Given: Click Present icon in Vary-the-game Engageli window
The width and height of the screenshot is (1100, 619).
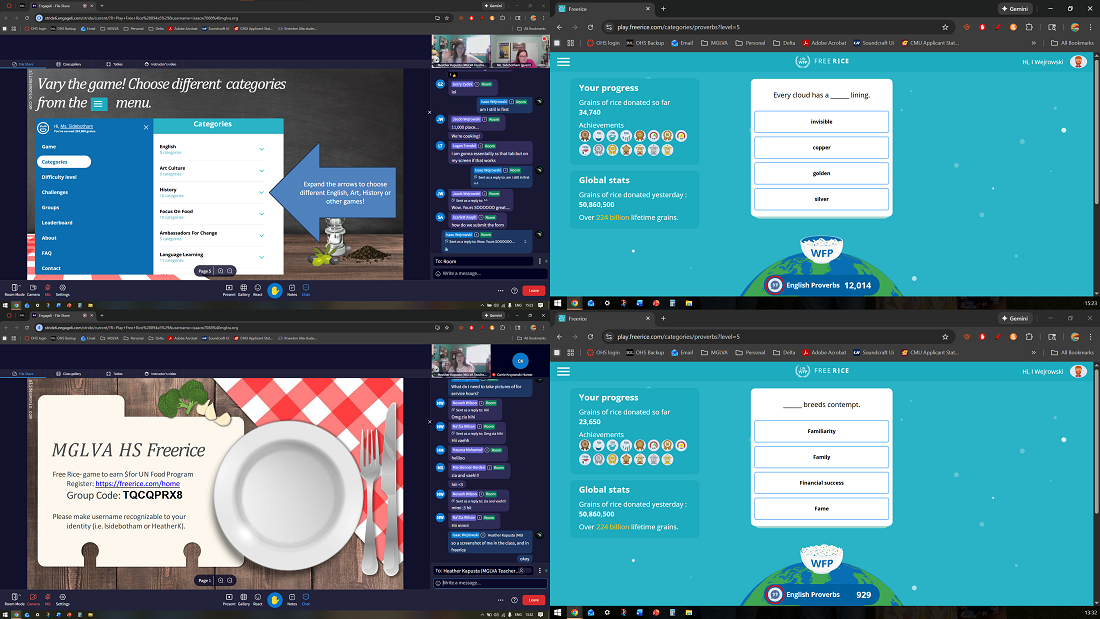Looking at the screenshot, I should click(229, 289).
